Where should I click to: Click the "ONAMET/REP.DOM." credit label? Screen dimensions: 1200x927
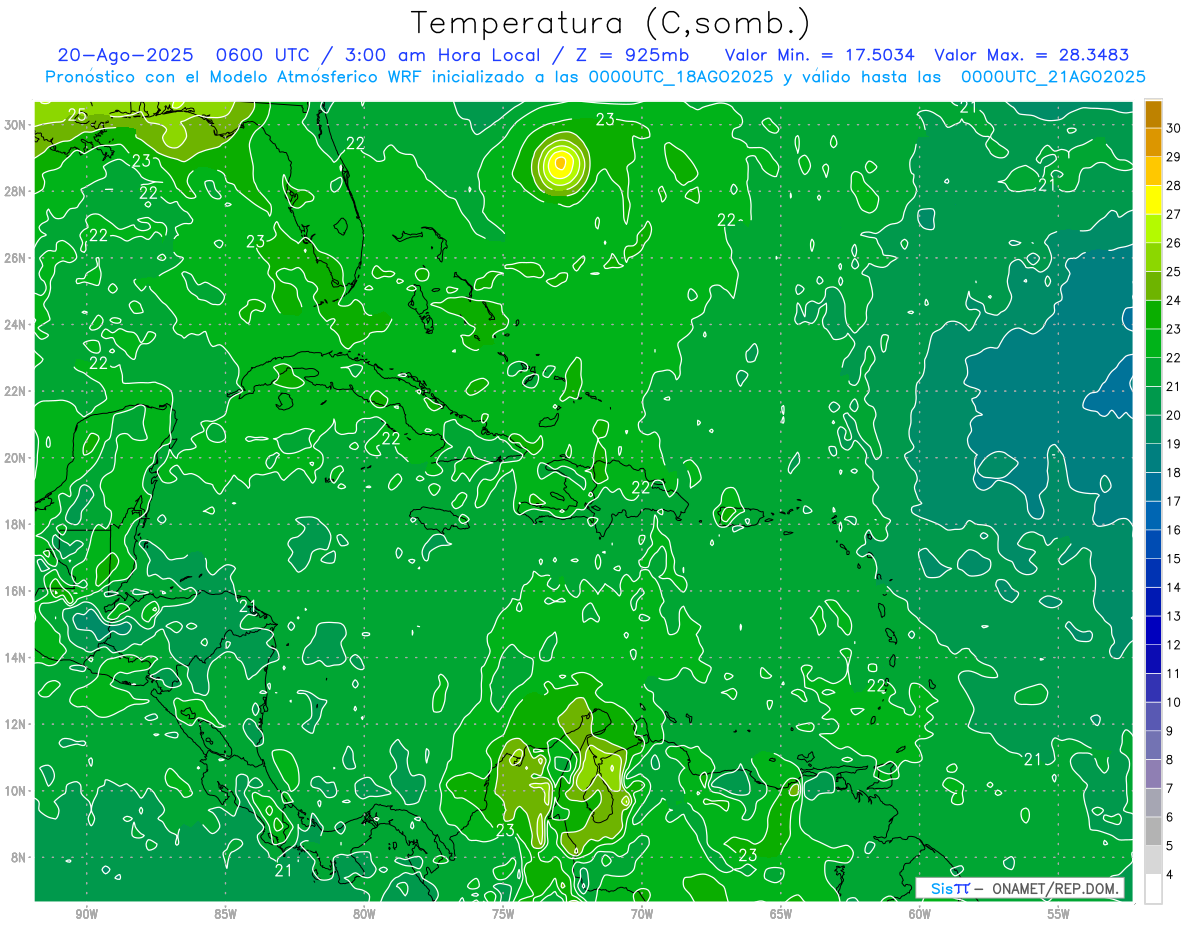[1055, 888]
